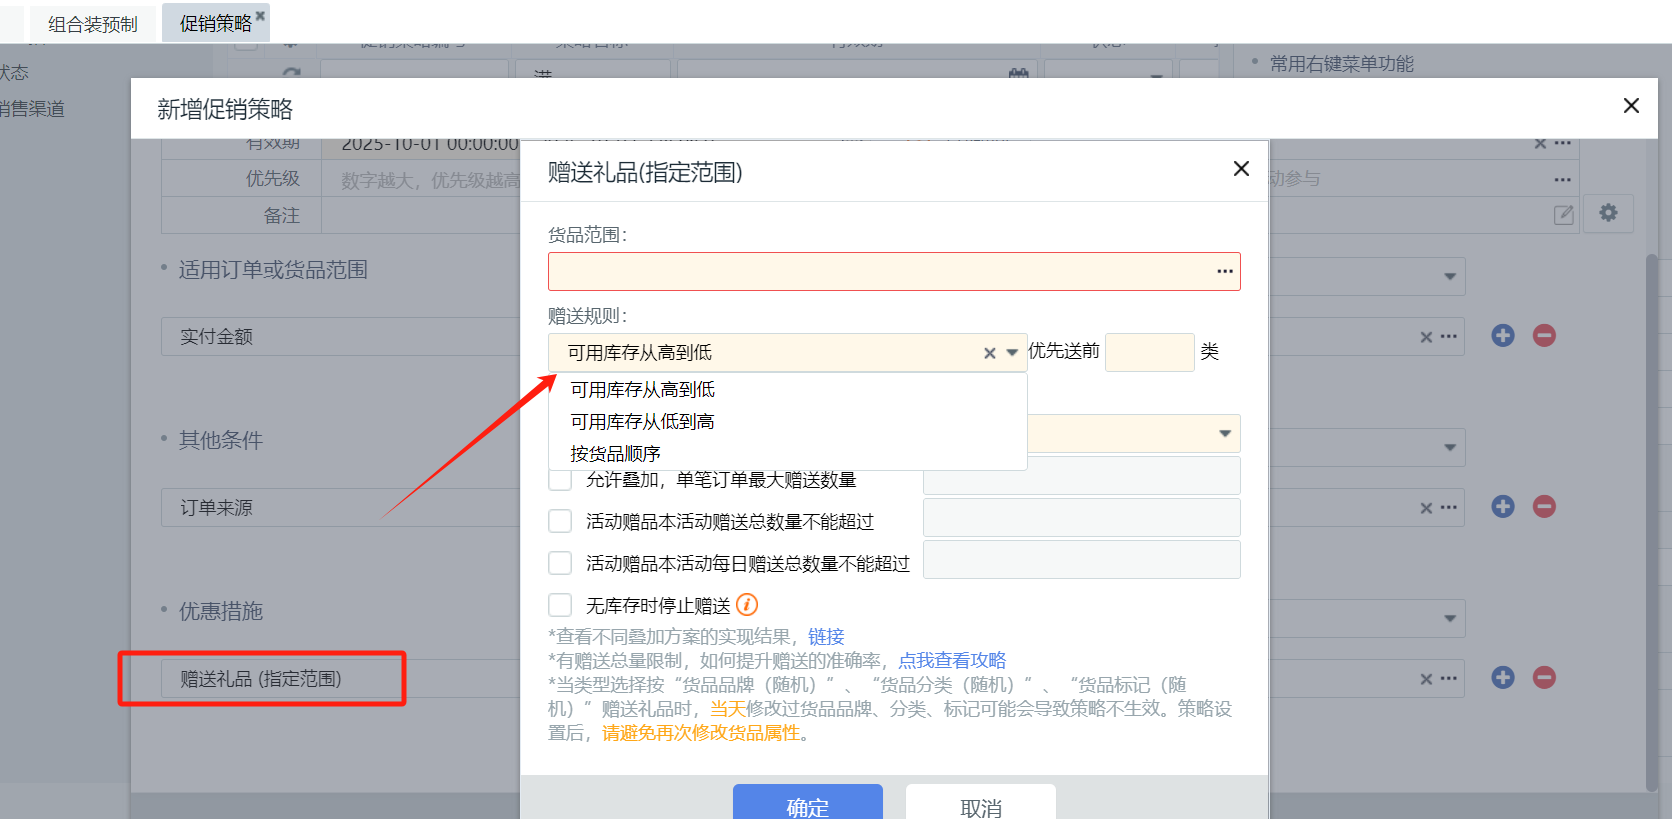The width and height of the screenshot is (1672, 819).
Task: Click the 优先送前 number input field
Action: [x=1149, y=352]
